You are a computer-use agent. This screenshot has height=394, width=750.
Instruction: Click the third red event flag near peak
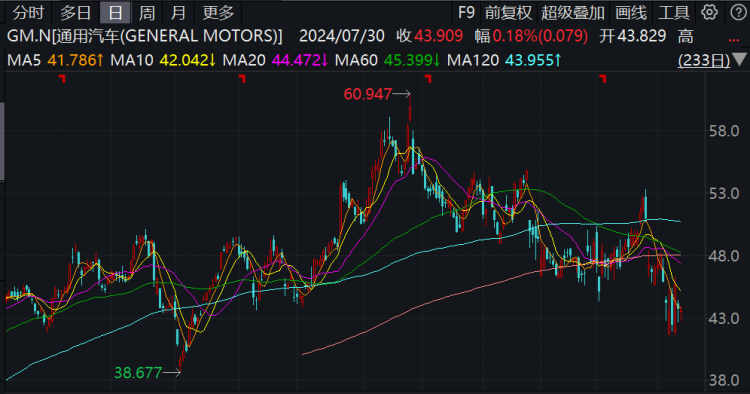coord(429,79)
